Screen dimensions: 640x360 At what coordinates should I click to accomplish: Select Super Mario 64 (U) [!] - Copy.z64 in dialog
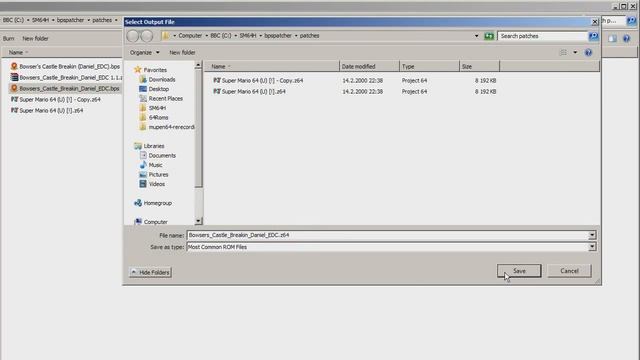[258, 81]
